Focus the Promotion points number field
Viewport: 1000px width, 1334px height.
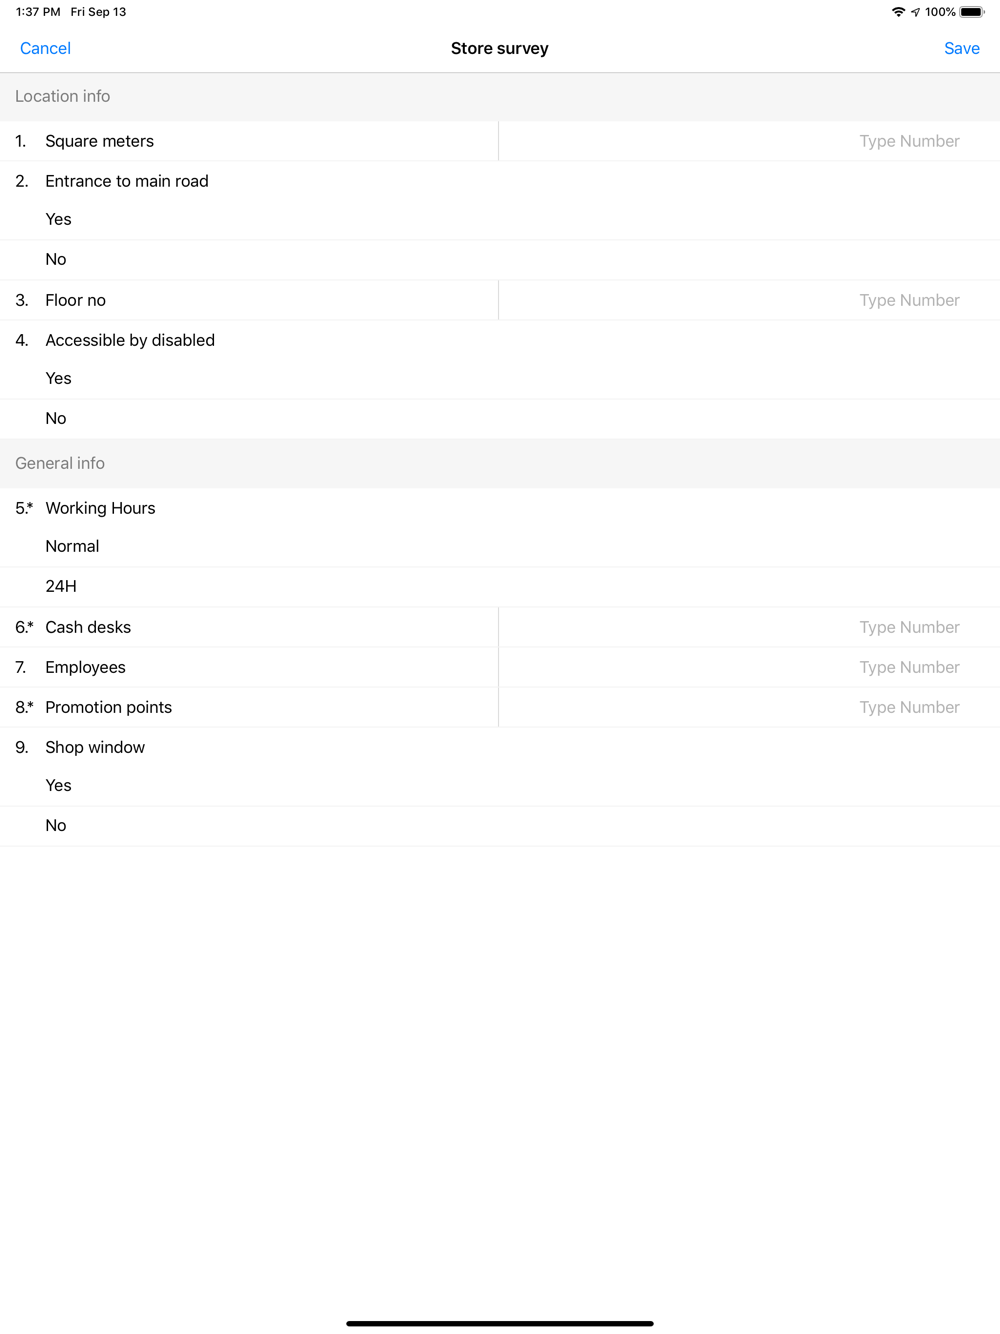pos(749,707)
